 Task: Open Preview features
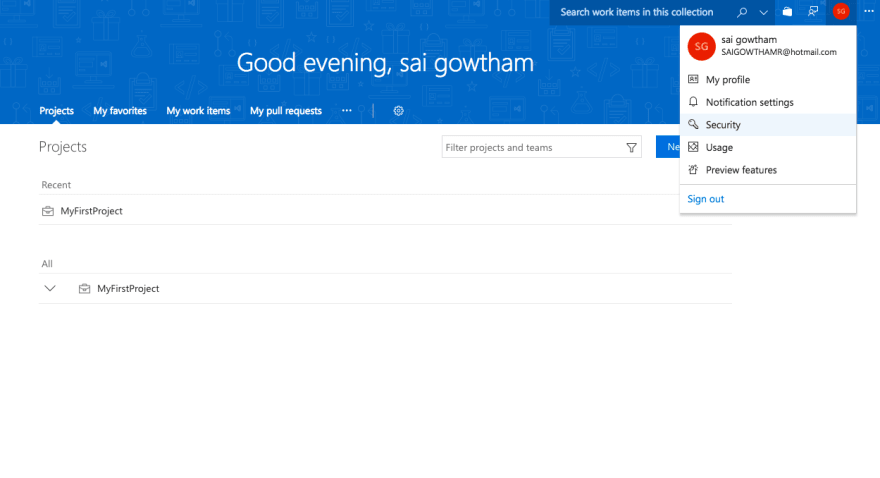pyautogui.click(x=768, y=169)
